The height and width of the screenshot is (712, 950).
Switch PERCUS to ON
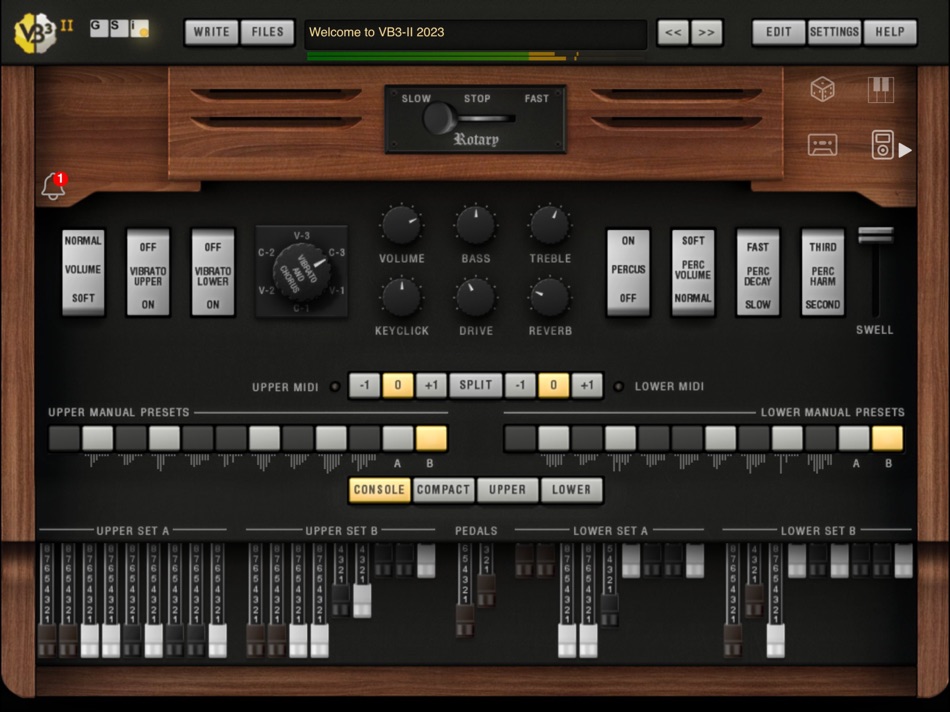pyautogui.click(x=628, y=243)
